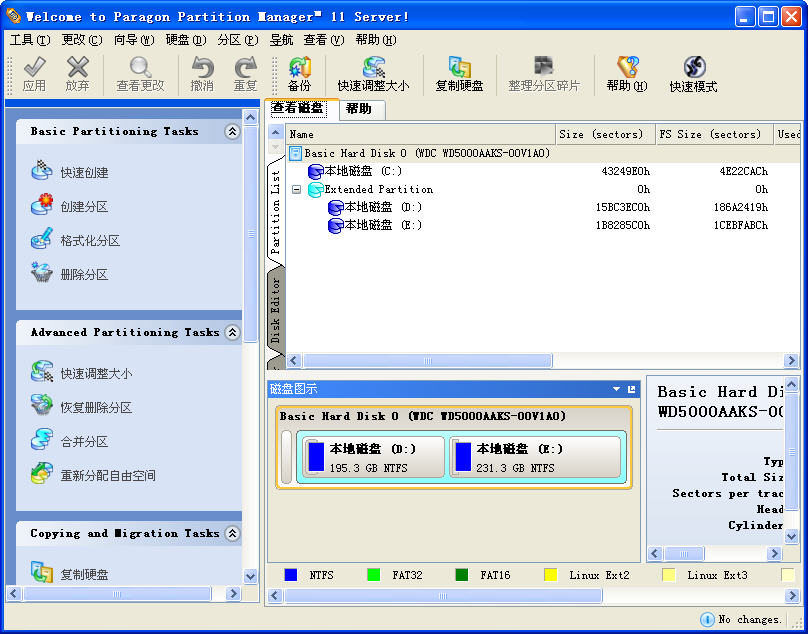Collapse the Extended Partition tree node
This screenshot has width=808, height=634.
point(296,190)
